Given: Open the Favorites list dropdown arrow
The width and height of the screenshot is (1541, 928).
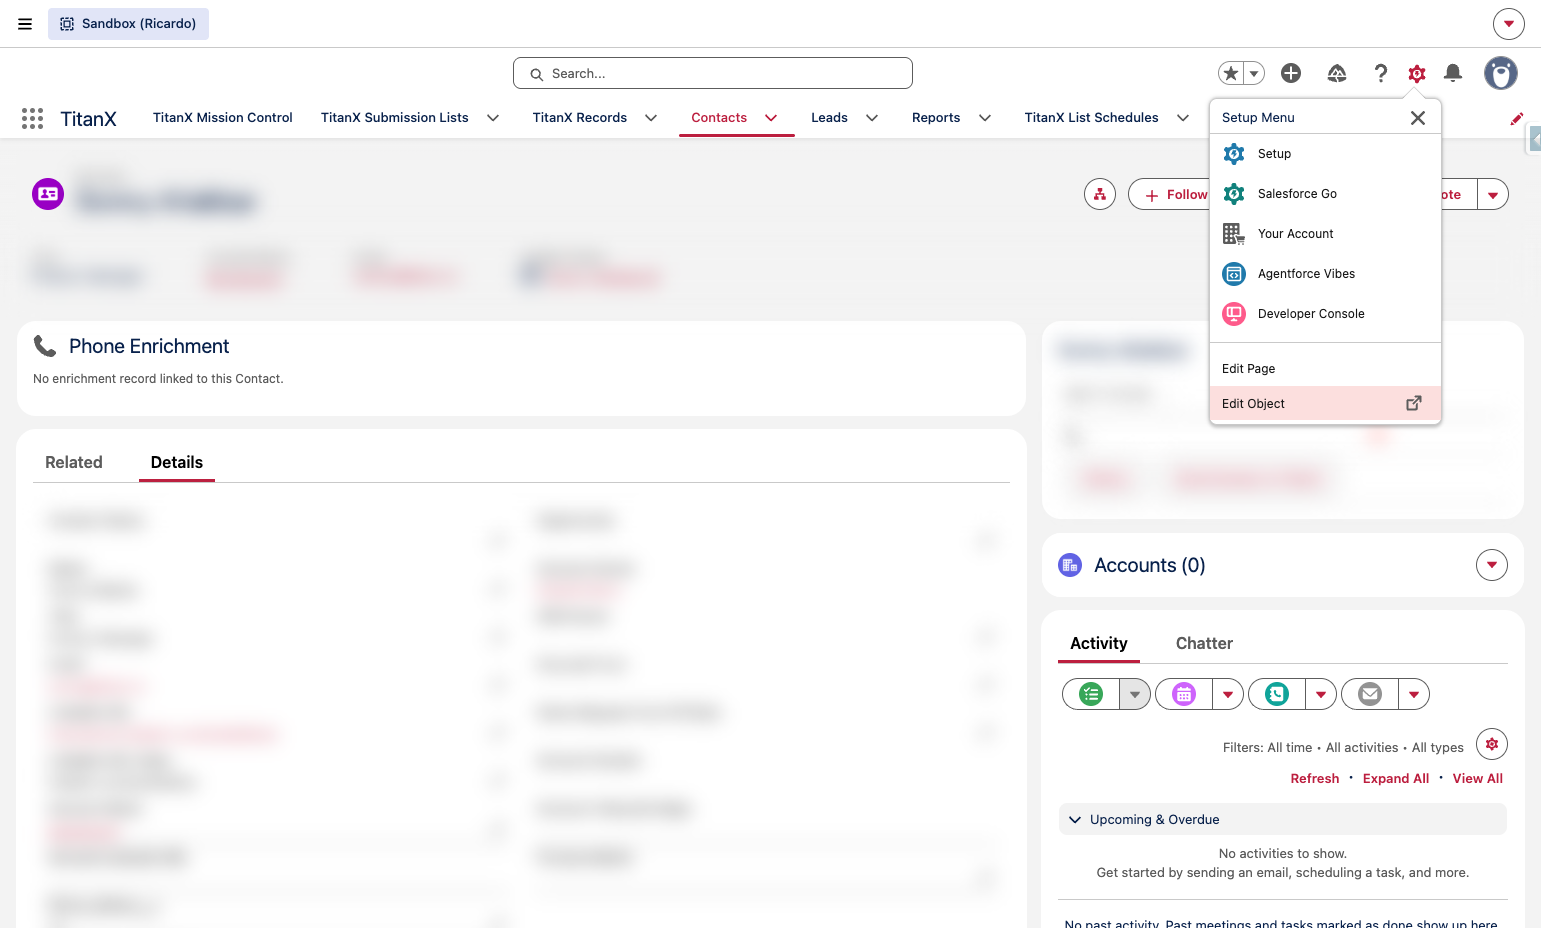Looking at the screenshot, I should click(1254, 73).
